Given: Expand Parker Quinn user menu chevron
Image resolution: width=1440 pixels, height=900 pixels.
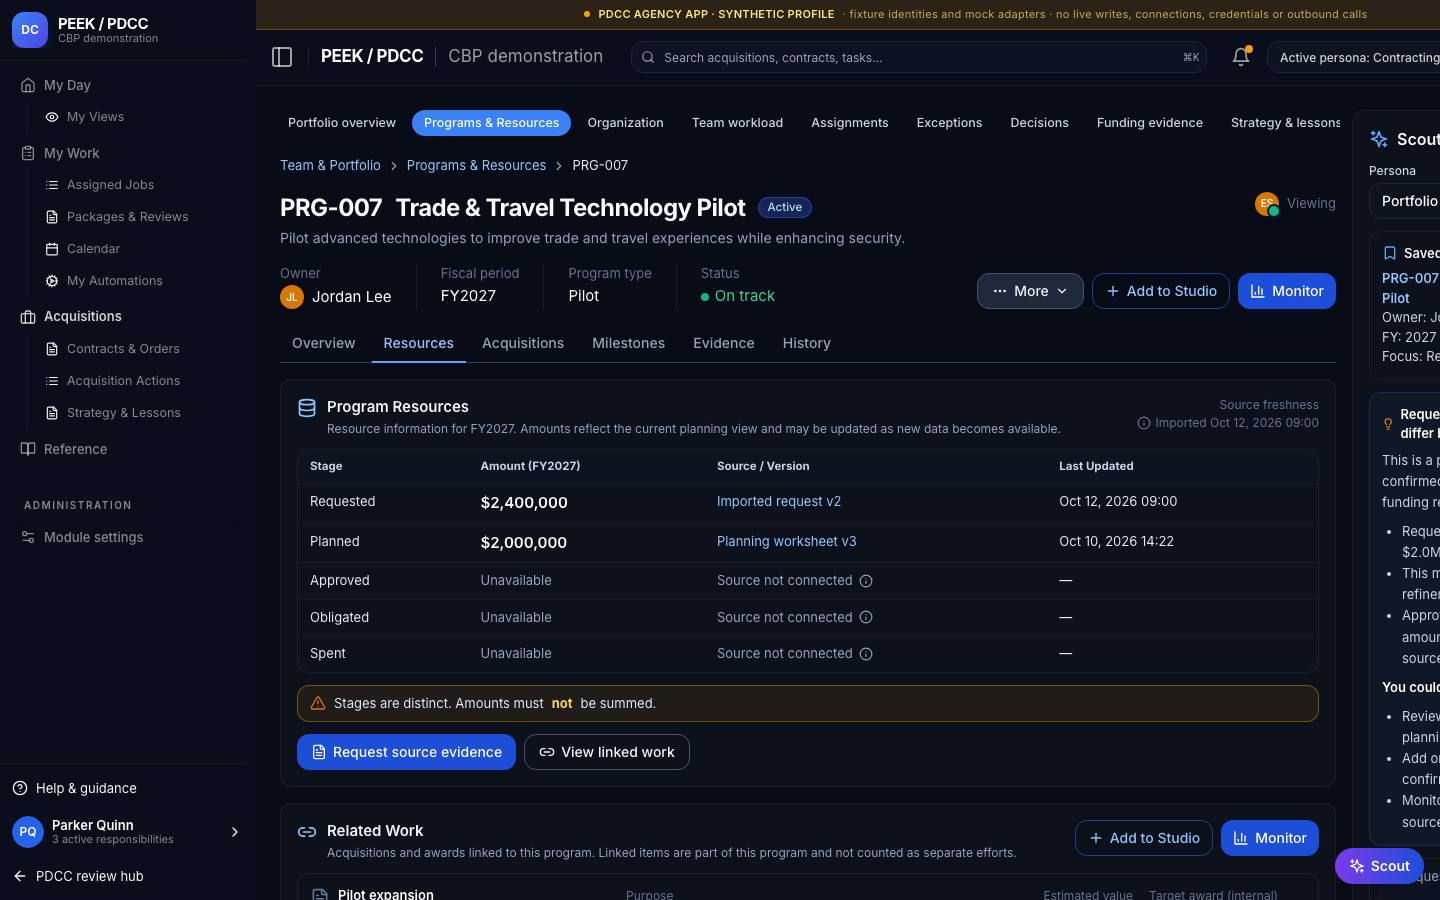Looking at the screenshot, I should pyautogui.click(x=235, y=832).
